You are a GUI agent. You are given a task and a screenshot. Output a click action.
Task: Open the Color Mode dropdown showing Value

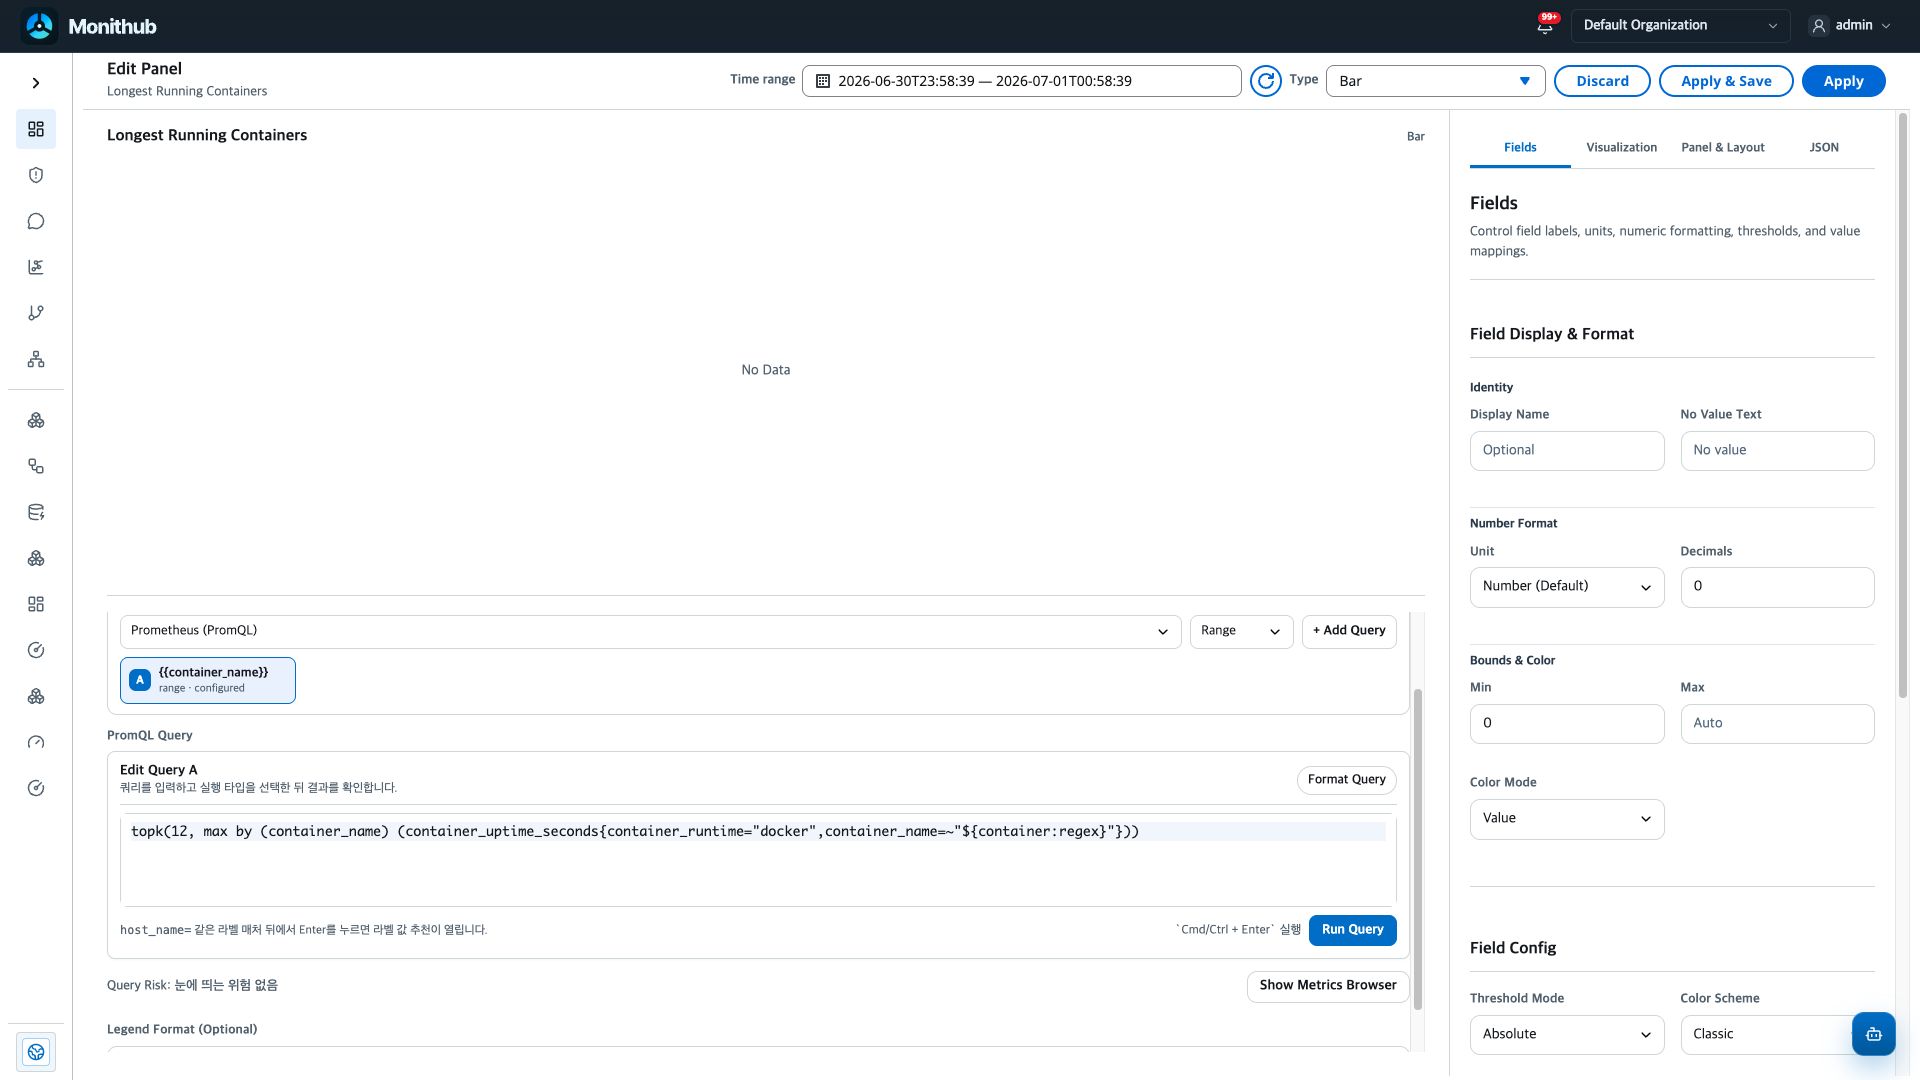pyautogui.click(x=1567, y=819)
